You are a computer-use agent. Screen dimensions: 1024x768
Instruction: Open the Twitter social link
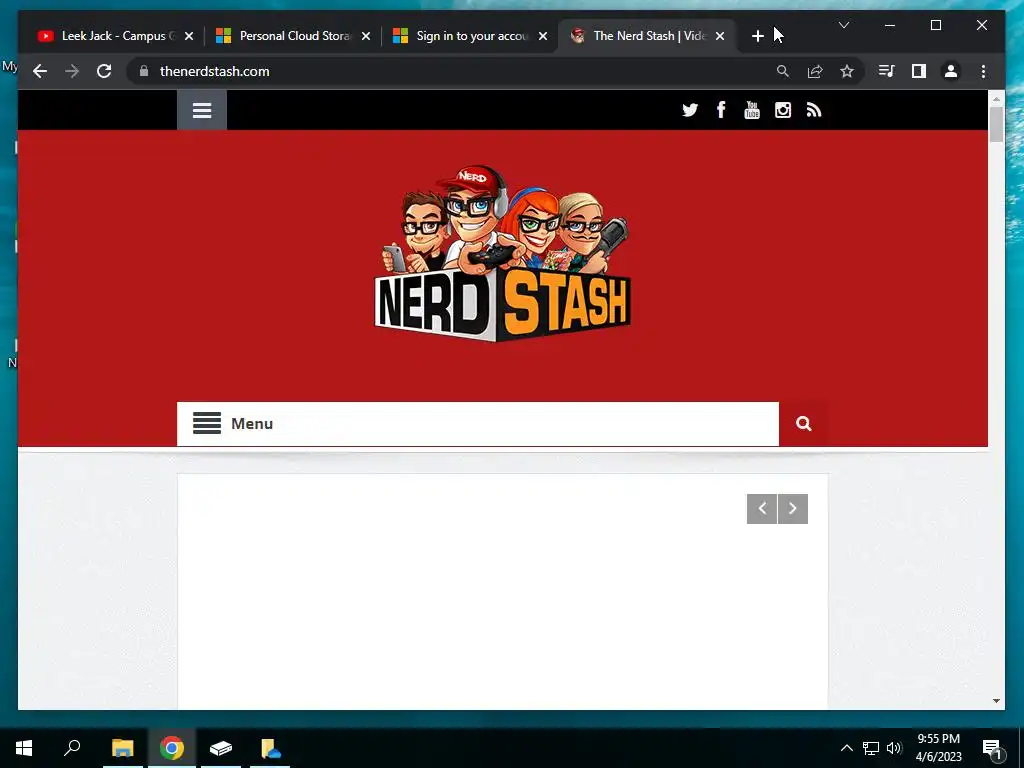(690, 110)
